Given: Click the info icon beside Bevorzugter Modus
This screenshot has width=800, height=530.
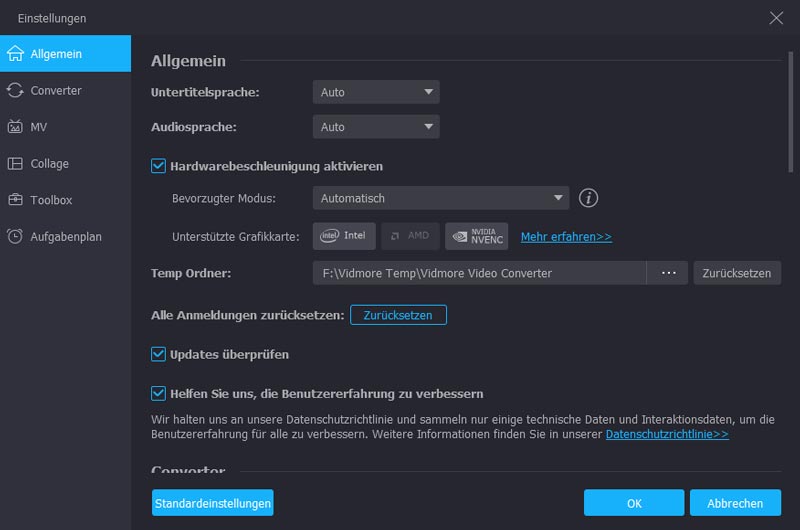Looking at the screenshot, I should coord(589,198).
